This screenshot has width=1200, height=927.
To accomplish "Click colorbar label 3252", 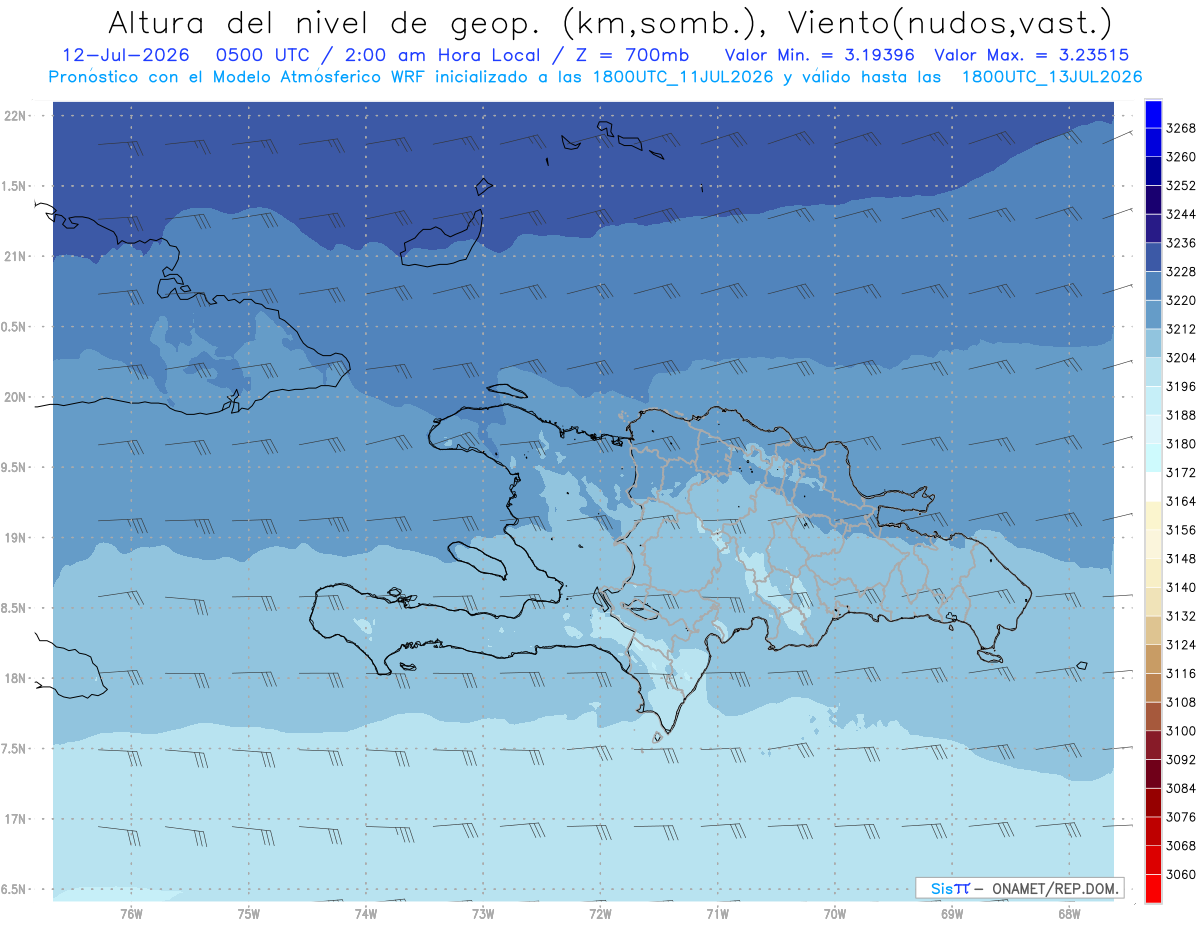I will click(1181, 186).
